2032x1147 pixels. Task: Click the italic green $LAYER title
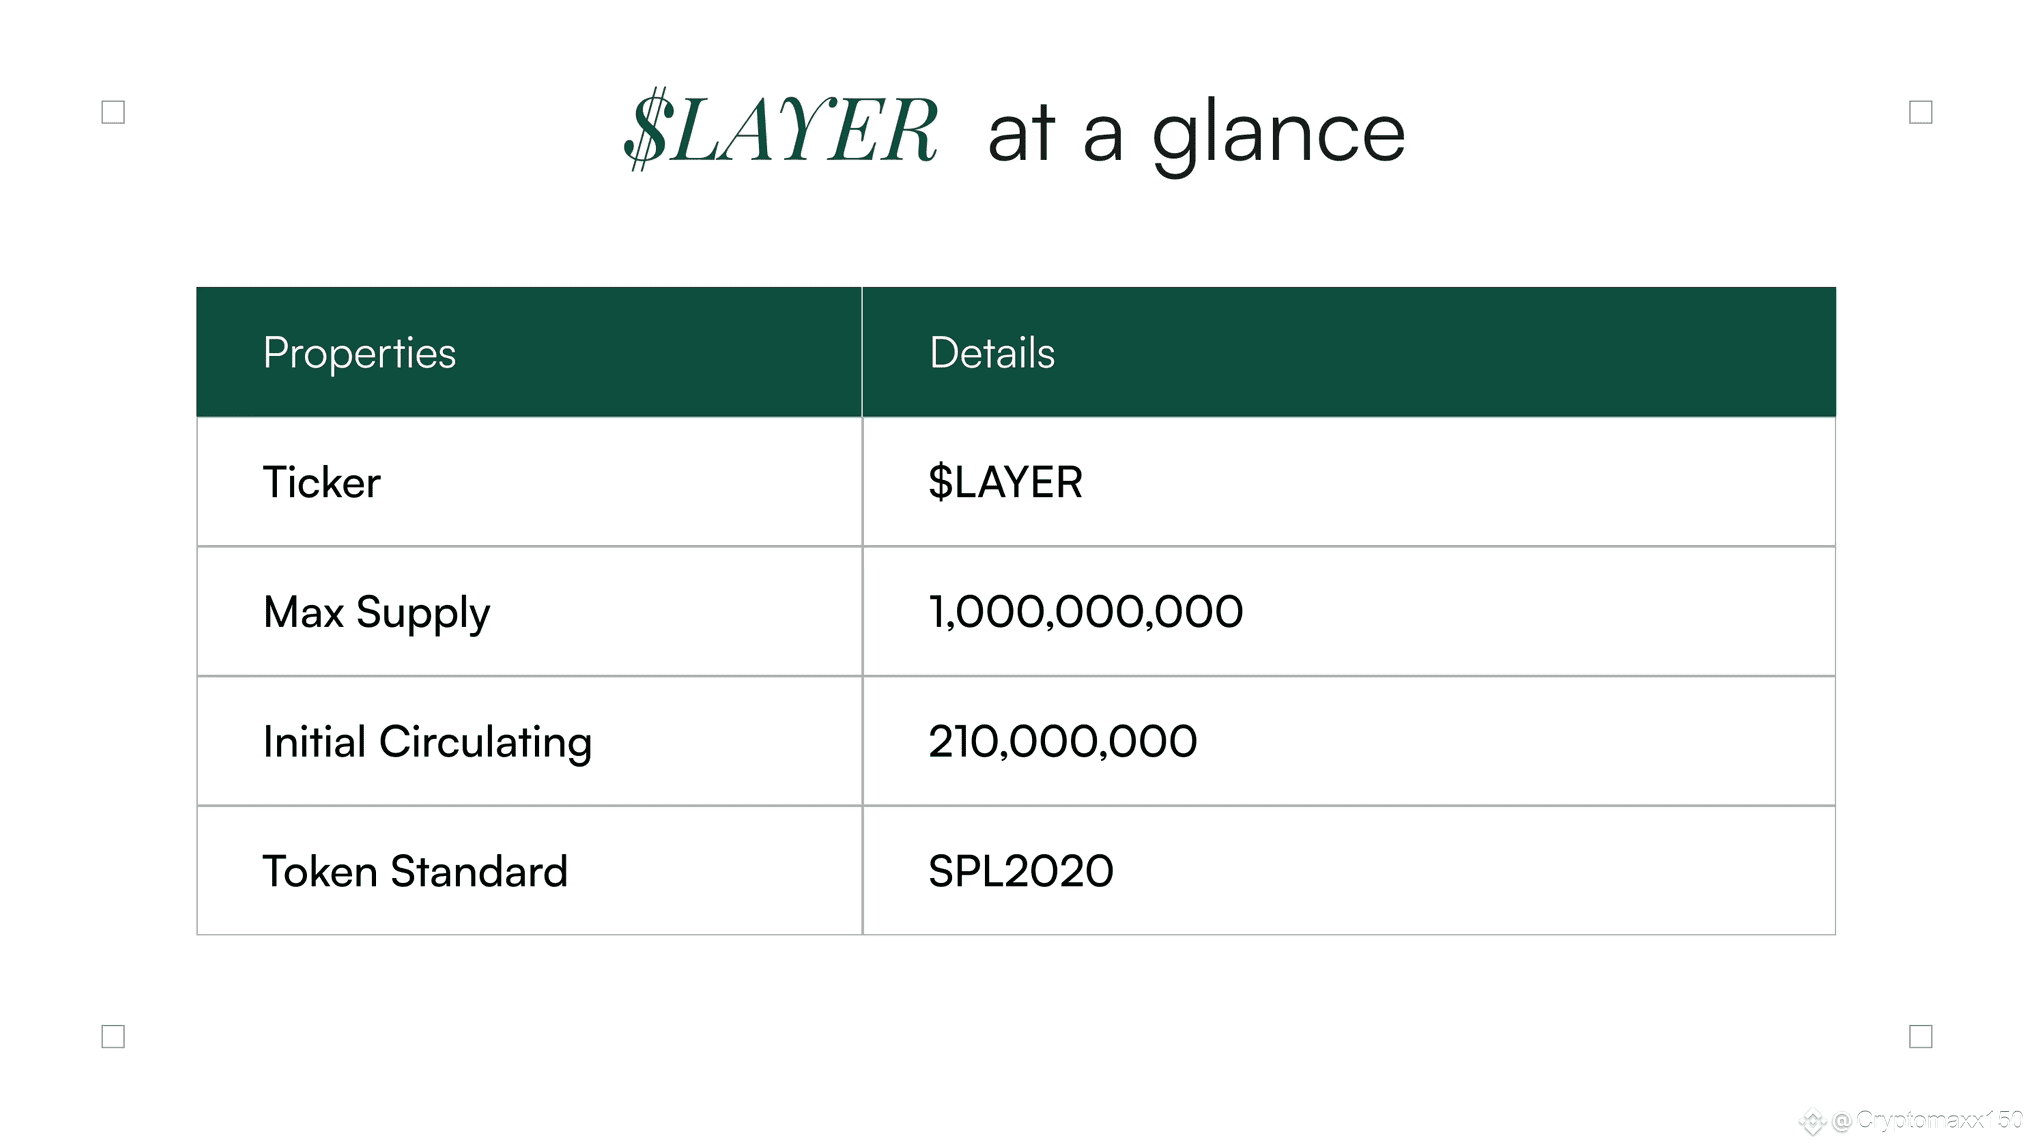tap(780, 130)
